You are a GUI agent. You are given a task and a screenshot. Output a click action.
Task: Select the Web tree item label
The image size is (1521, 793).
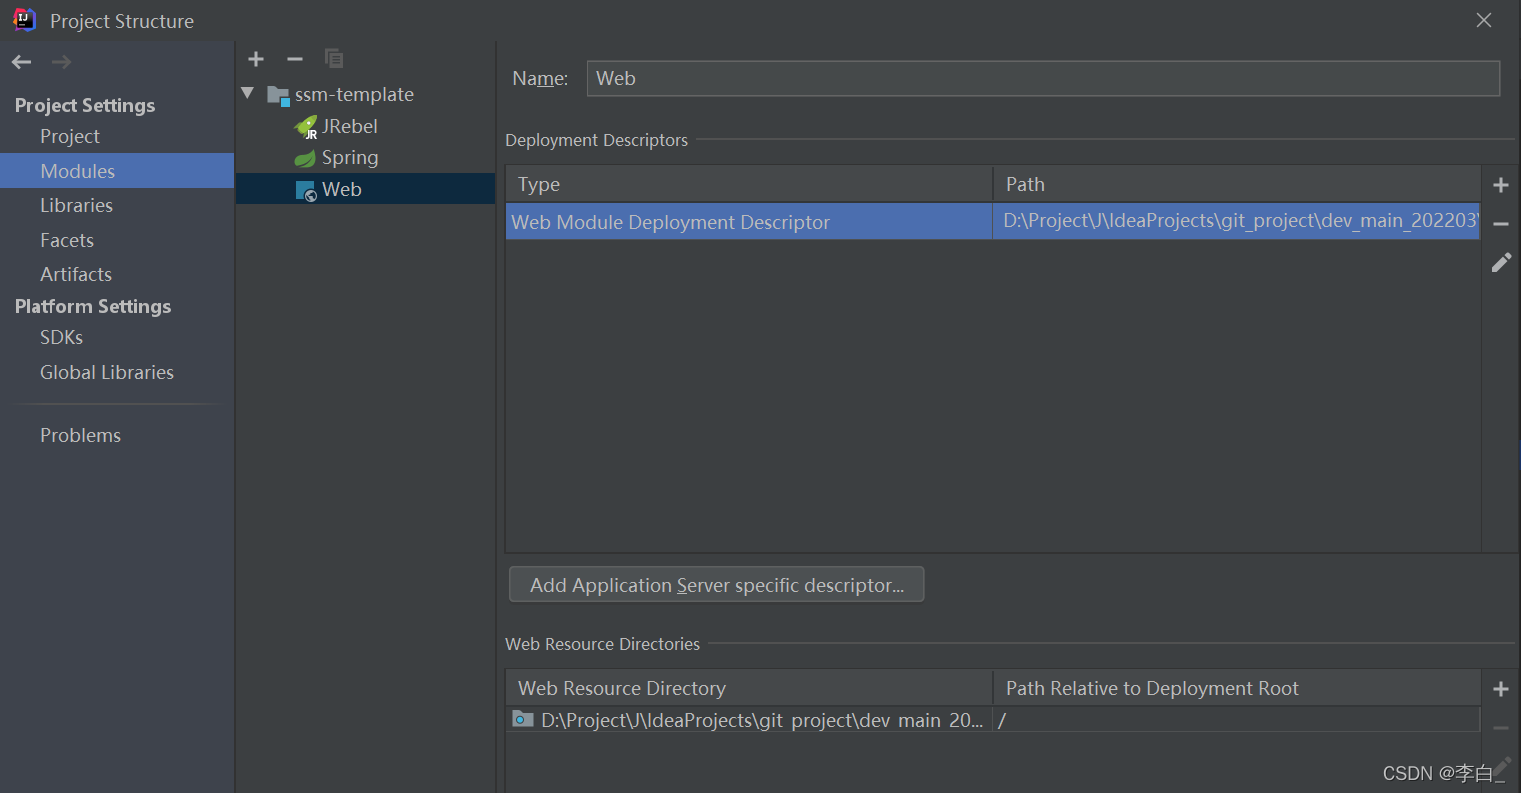(x=342, y=190)
